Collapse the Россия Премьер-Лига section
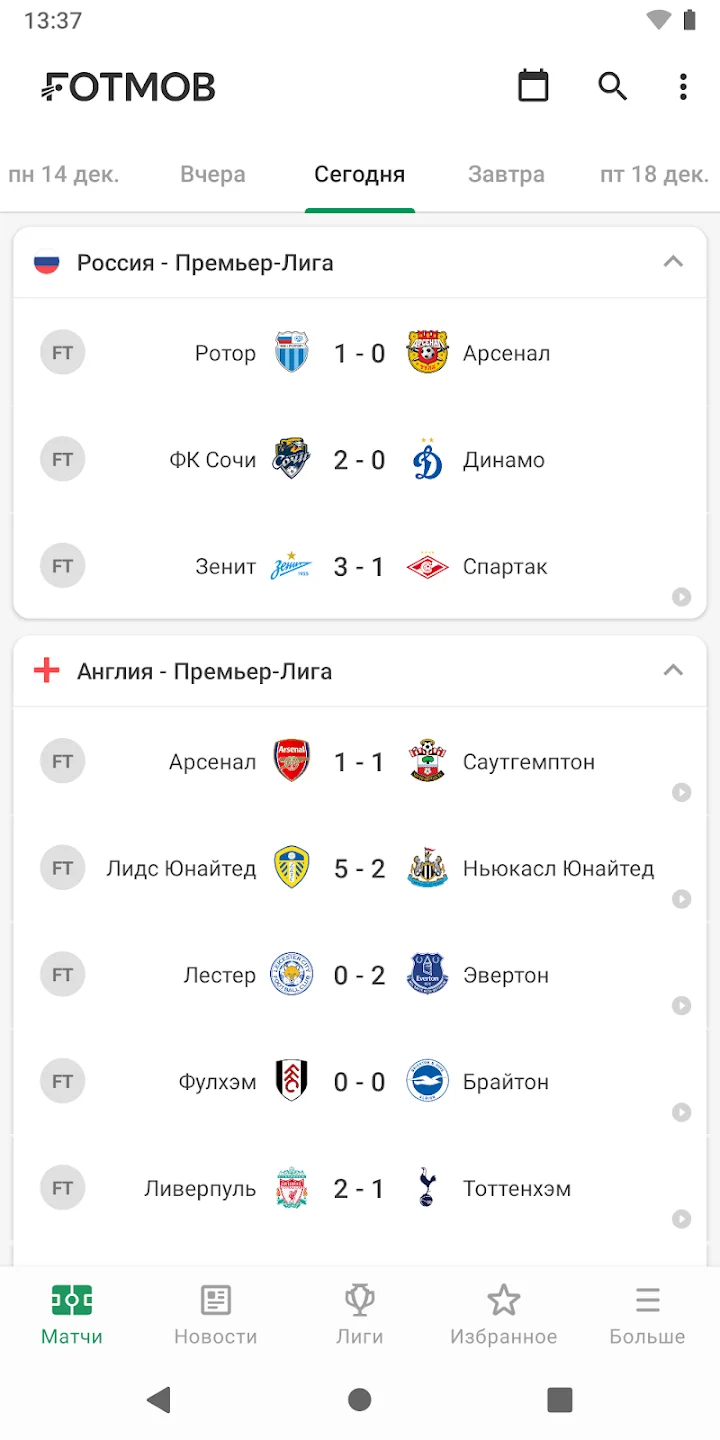The width and height of the screenshot is (720, 1440). coord(673,262)
